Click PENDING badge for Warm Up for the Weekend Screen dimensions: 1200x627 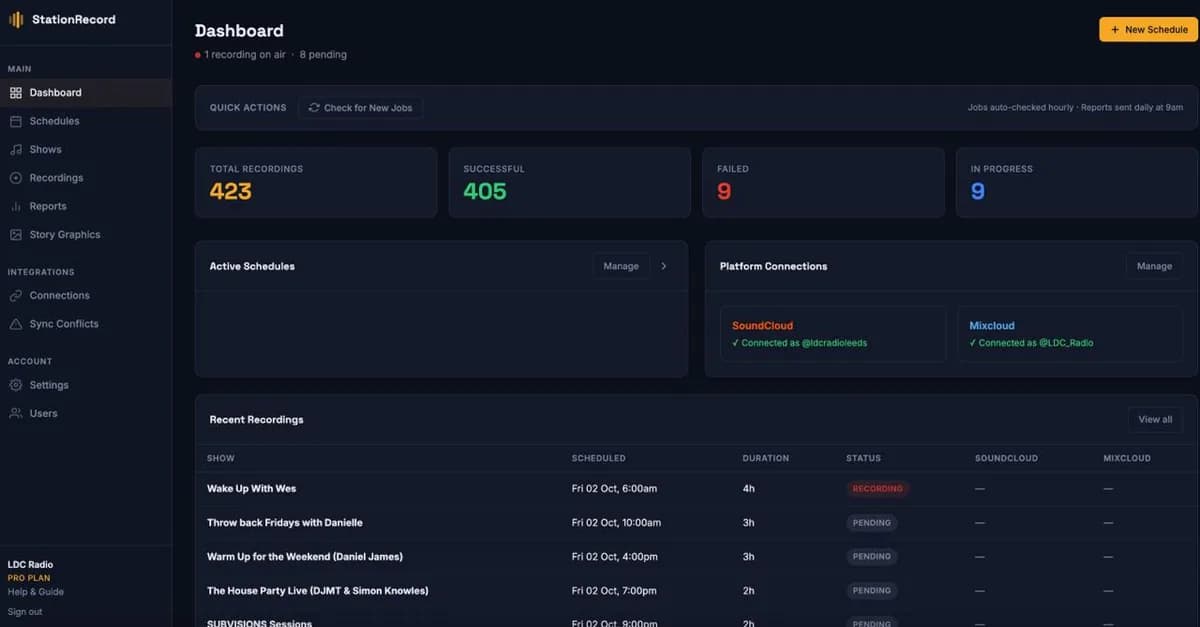tap(872, 557)
